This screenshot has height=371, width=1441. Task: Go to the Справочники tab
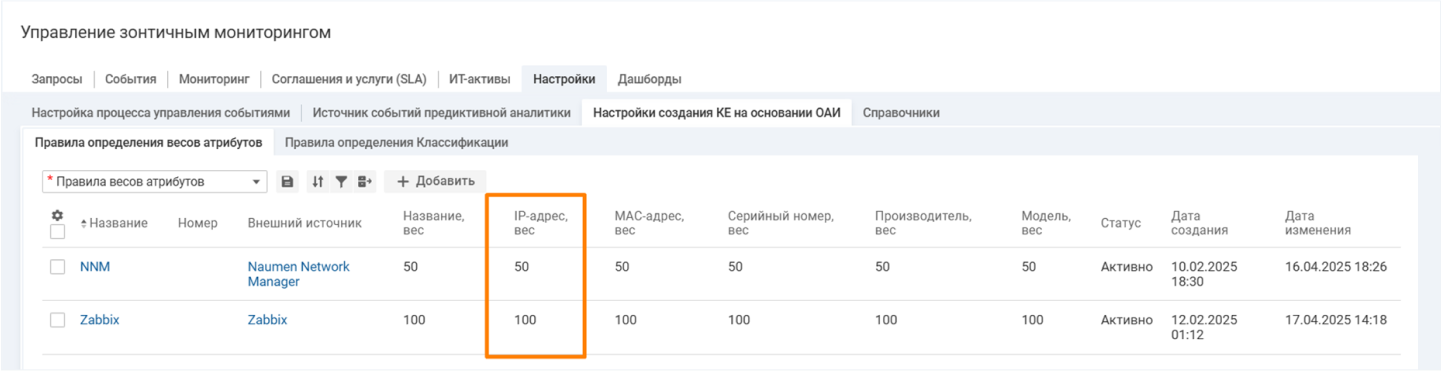(x=901, y=113)
